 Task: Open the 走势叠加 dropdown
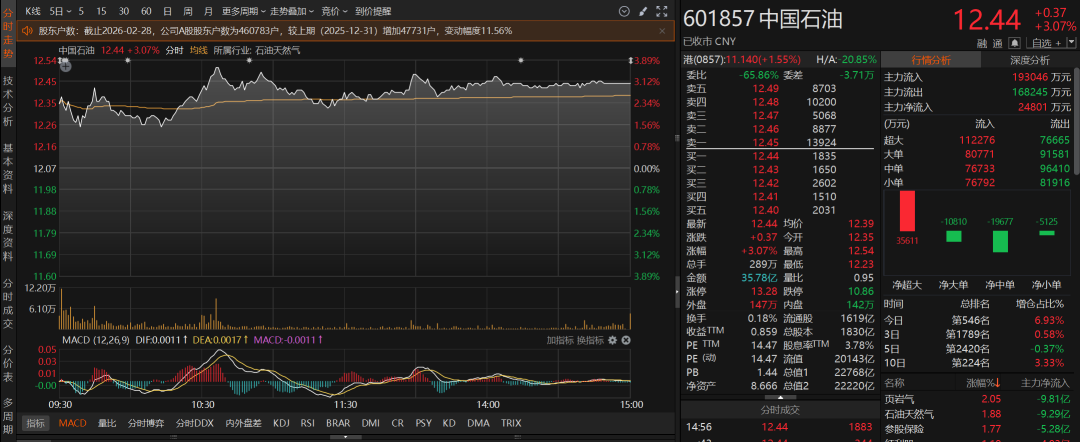point(291,11)
